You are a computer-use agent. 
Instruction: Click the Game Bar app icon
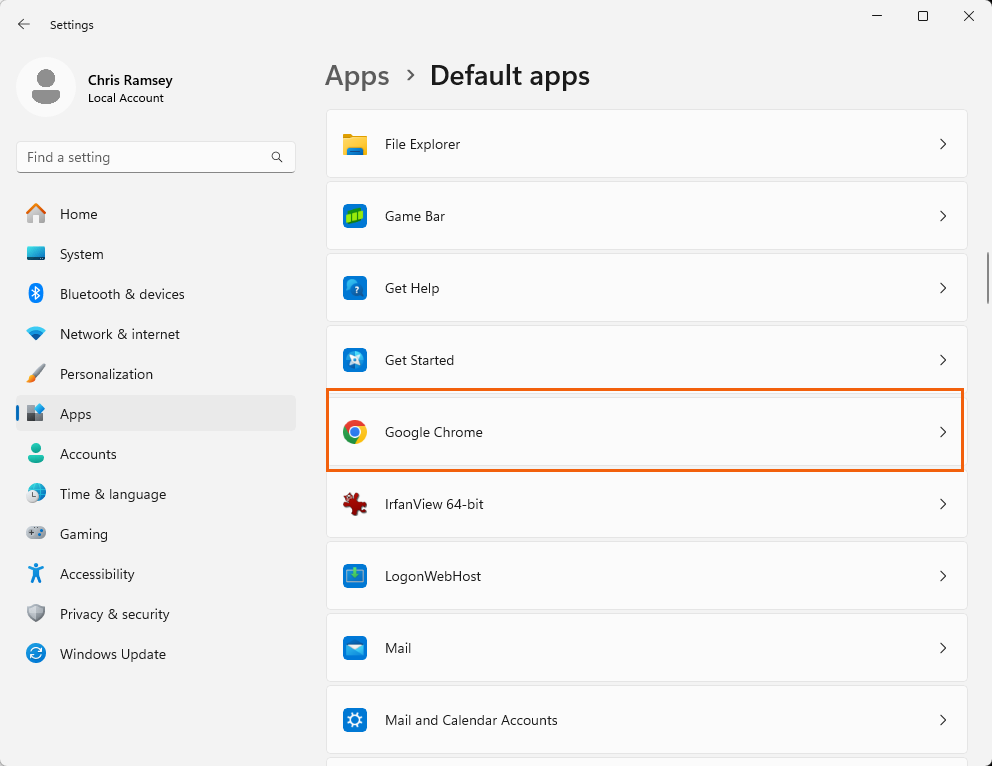(355, 216)
